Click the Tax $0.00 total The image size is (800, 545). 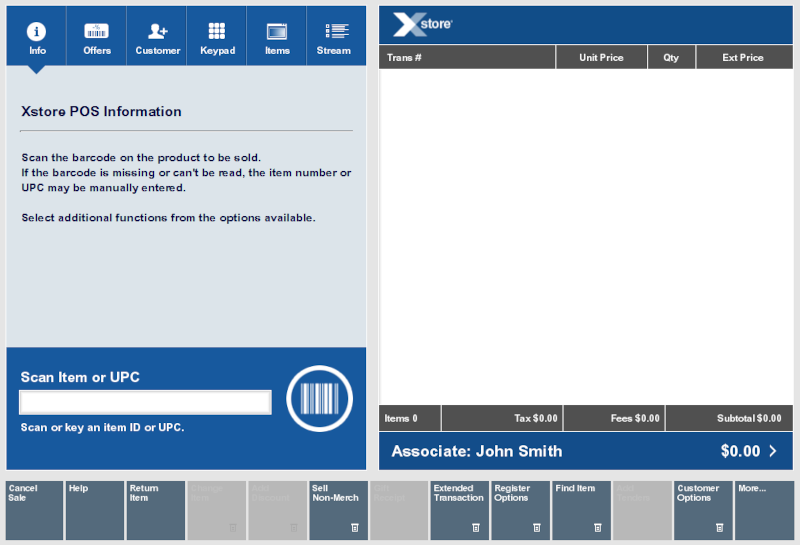coord(502,418)
